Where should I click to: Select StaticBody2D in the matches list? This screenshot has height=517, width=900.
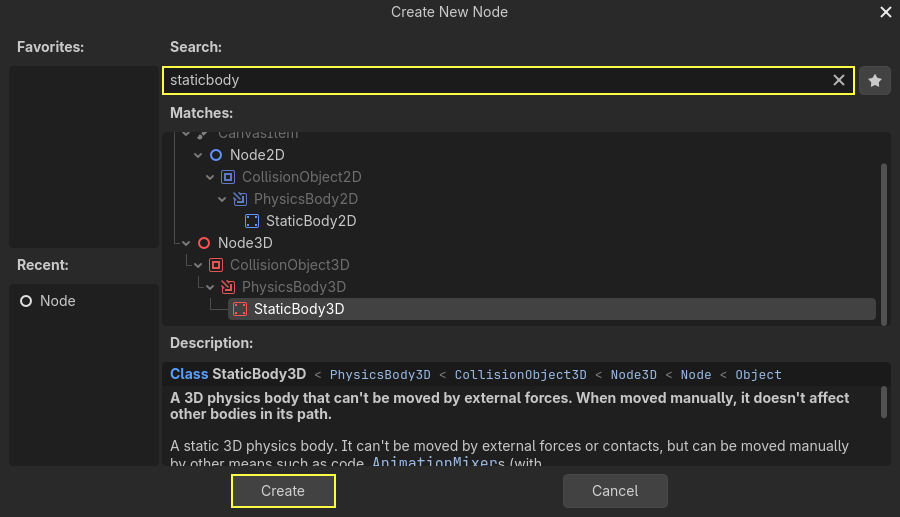pyautogui.click(x=310, y=221)
